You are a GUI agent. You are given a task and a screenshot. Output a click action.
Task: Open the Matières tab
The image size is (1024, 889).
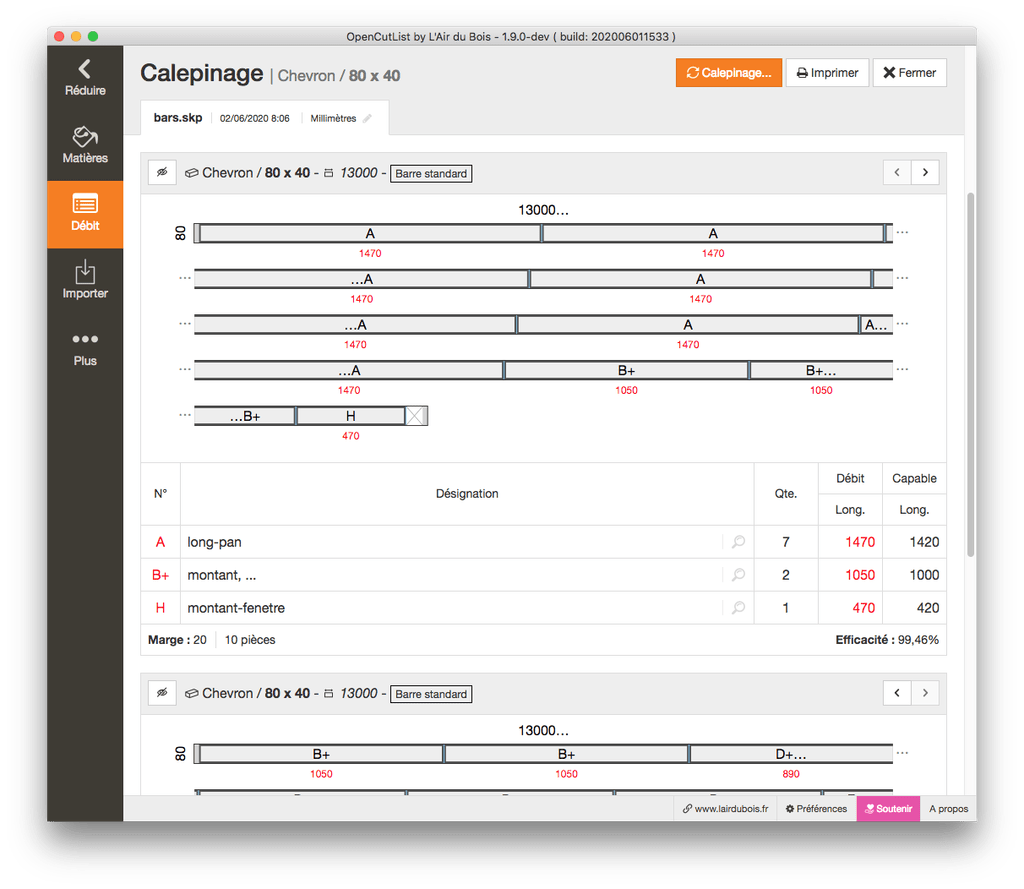coord(85,146)
